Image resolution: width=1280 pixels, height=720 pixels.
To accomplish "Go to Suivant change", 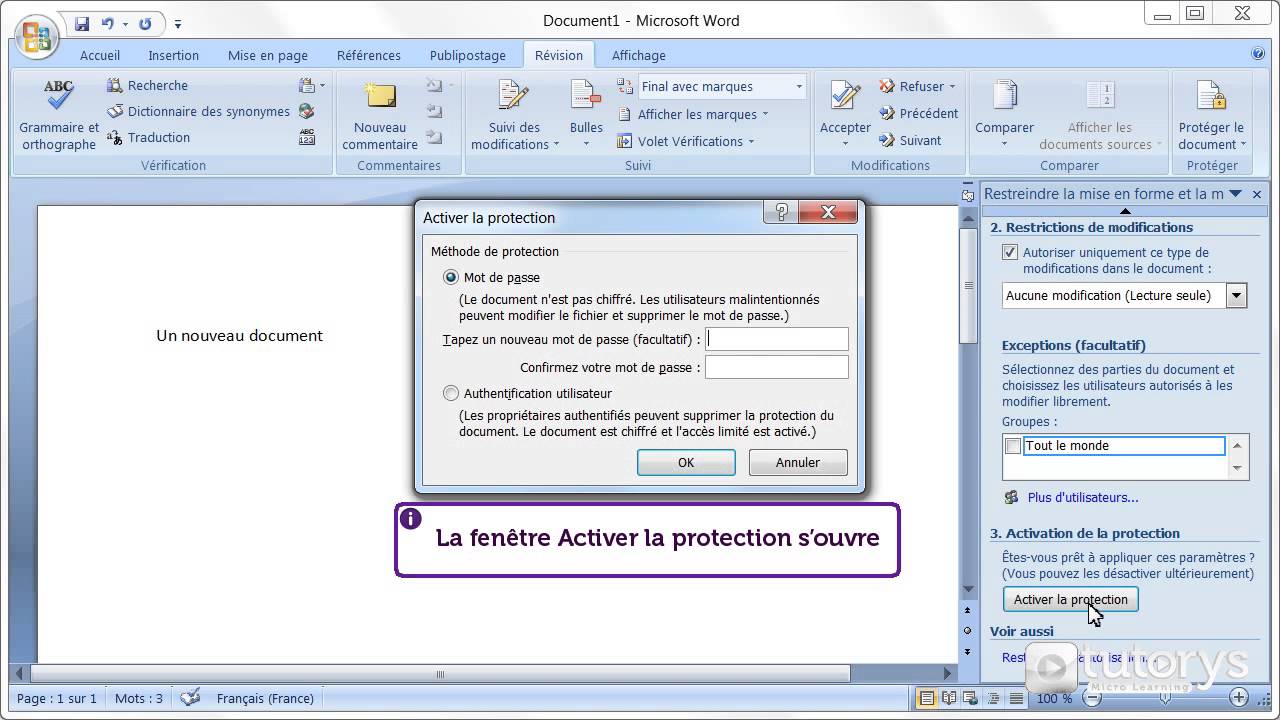I will pyautogui.click(x=910, y=141).
